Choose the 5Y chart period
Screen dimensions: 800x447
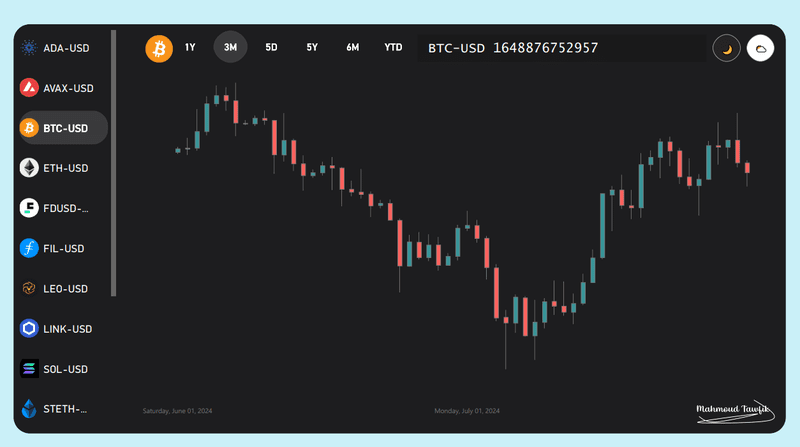312,48
